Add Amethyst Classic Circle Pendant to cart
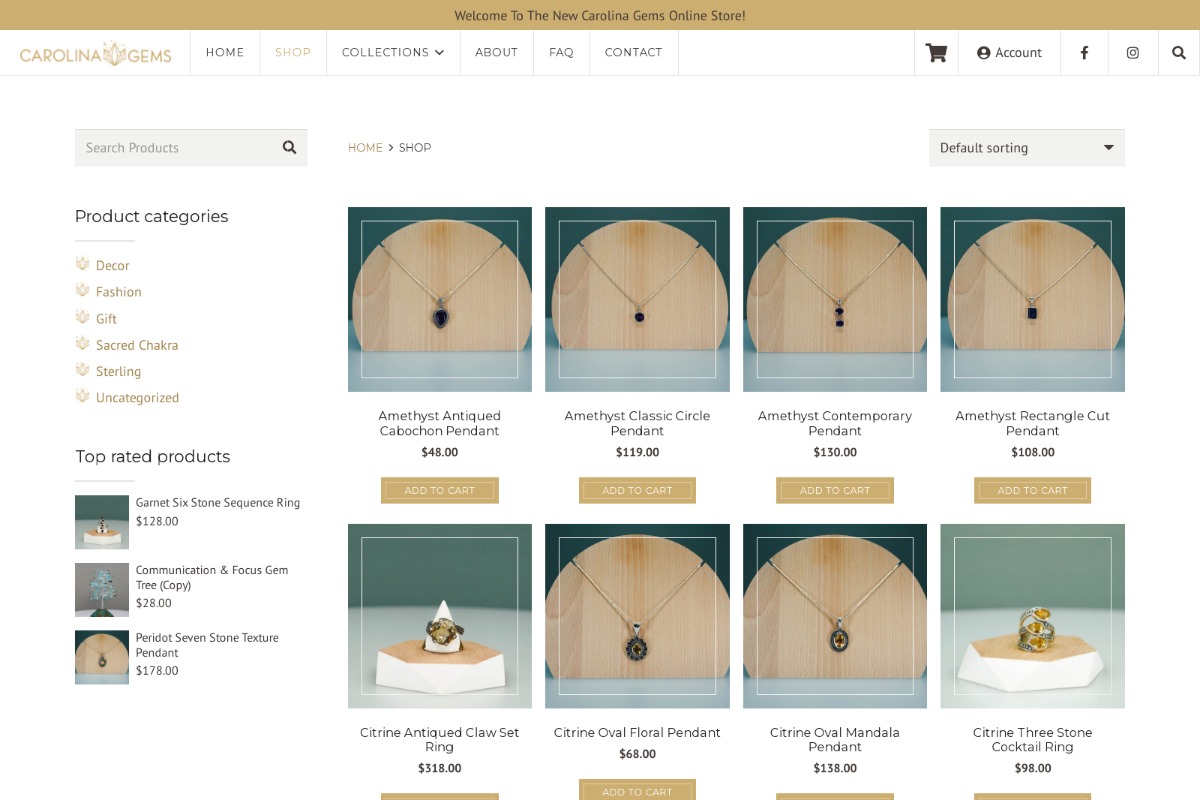Screen dimensions: 1200x800 pos(637,490)
